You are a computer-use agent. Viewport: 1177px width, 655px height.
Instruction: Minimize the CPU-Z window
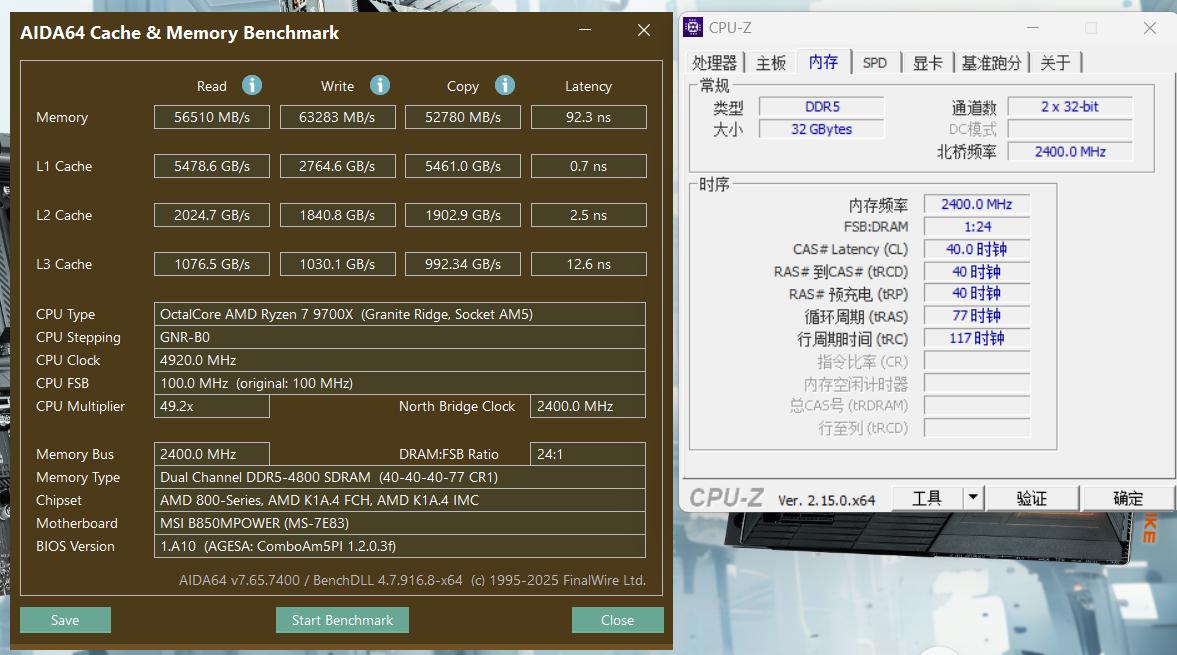pyautogui.click(x=1033, y=28)
